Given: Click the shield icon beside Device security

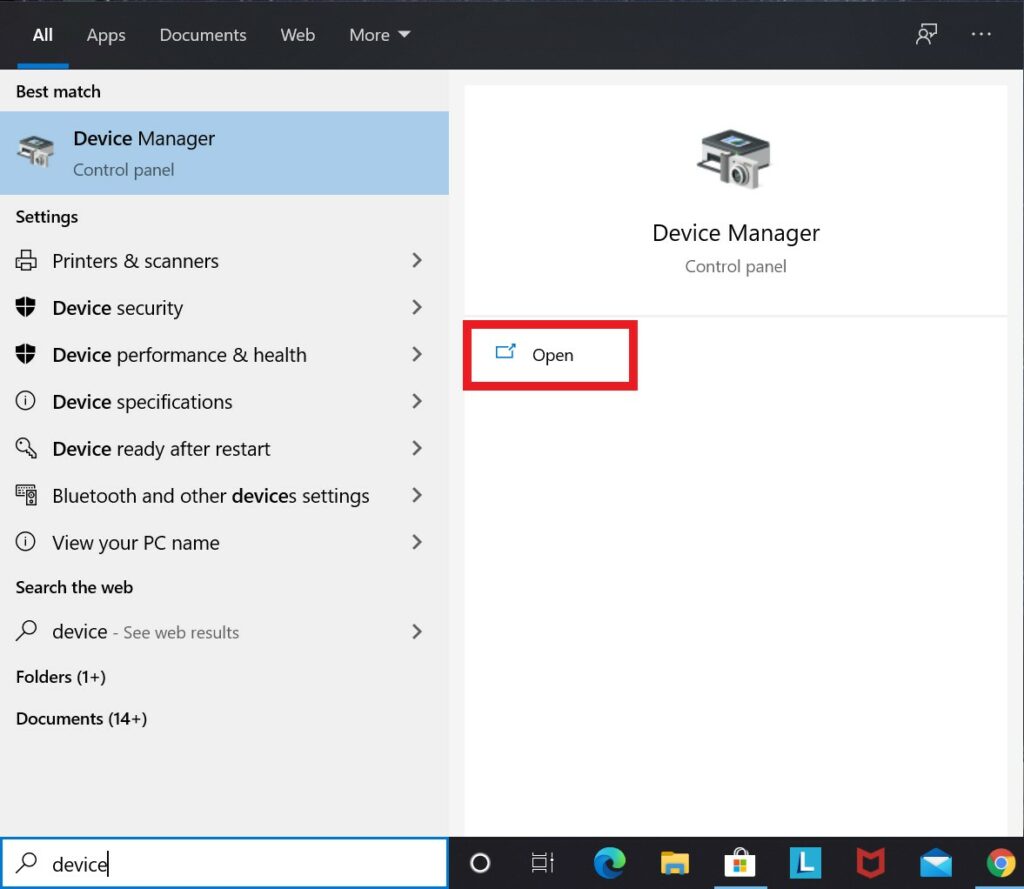Looking at the screenshot, I should click(x=25, y=306).
